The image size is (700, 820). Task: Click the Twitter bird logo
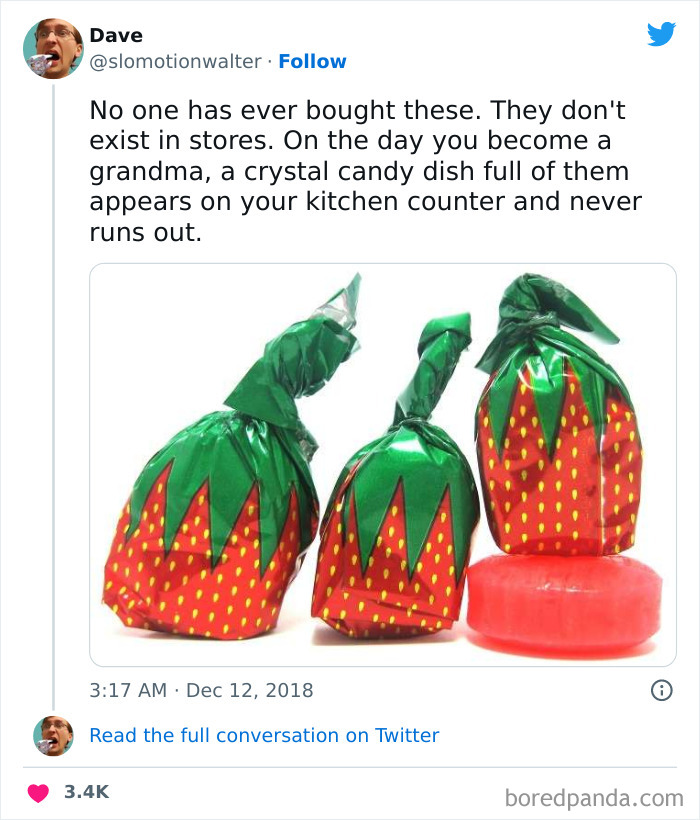[661, 35]
